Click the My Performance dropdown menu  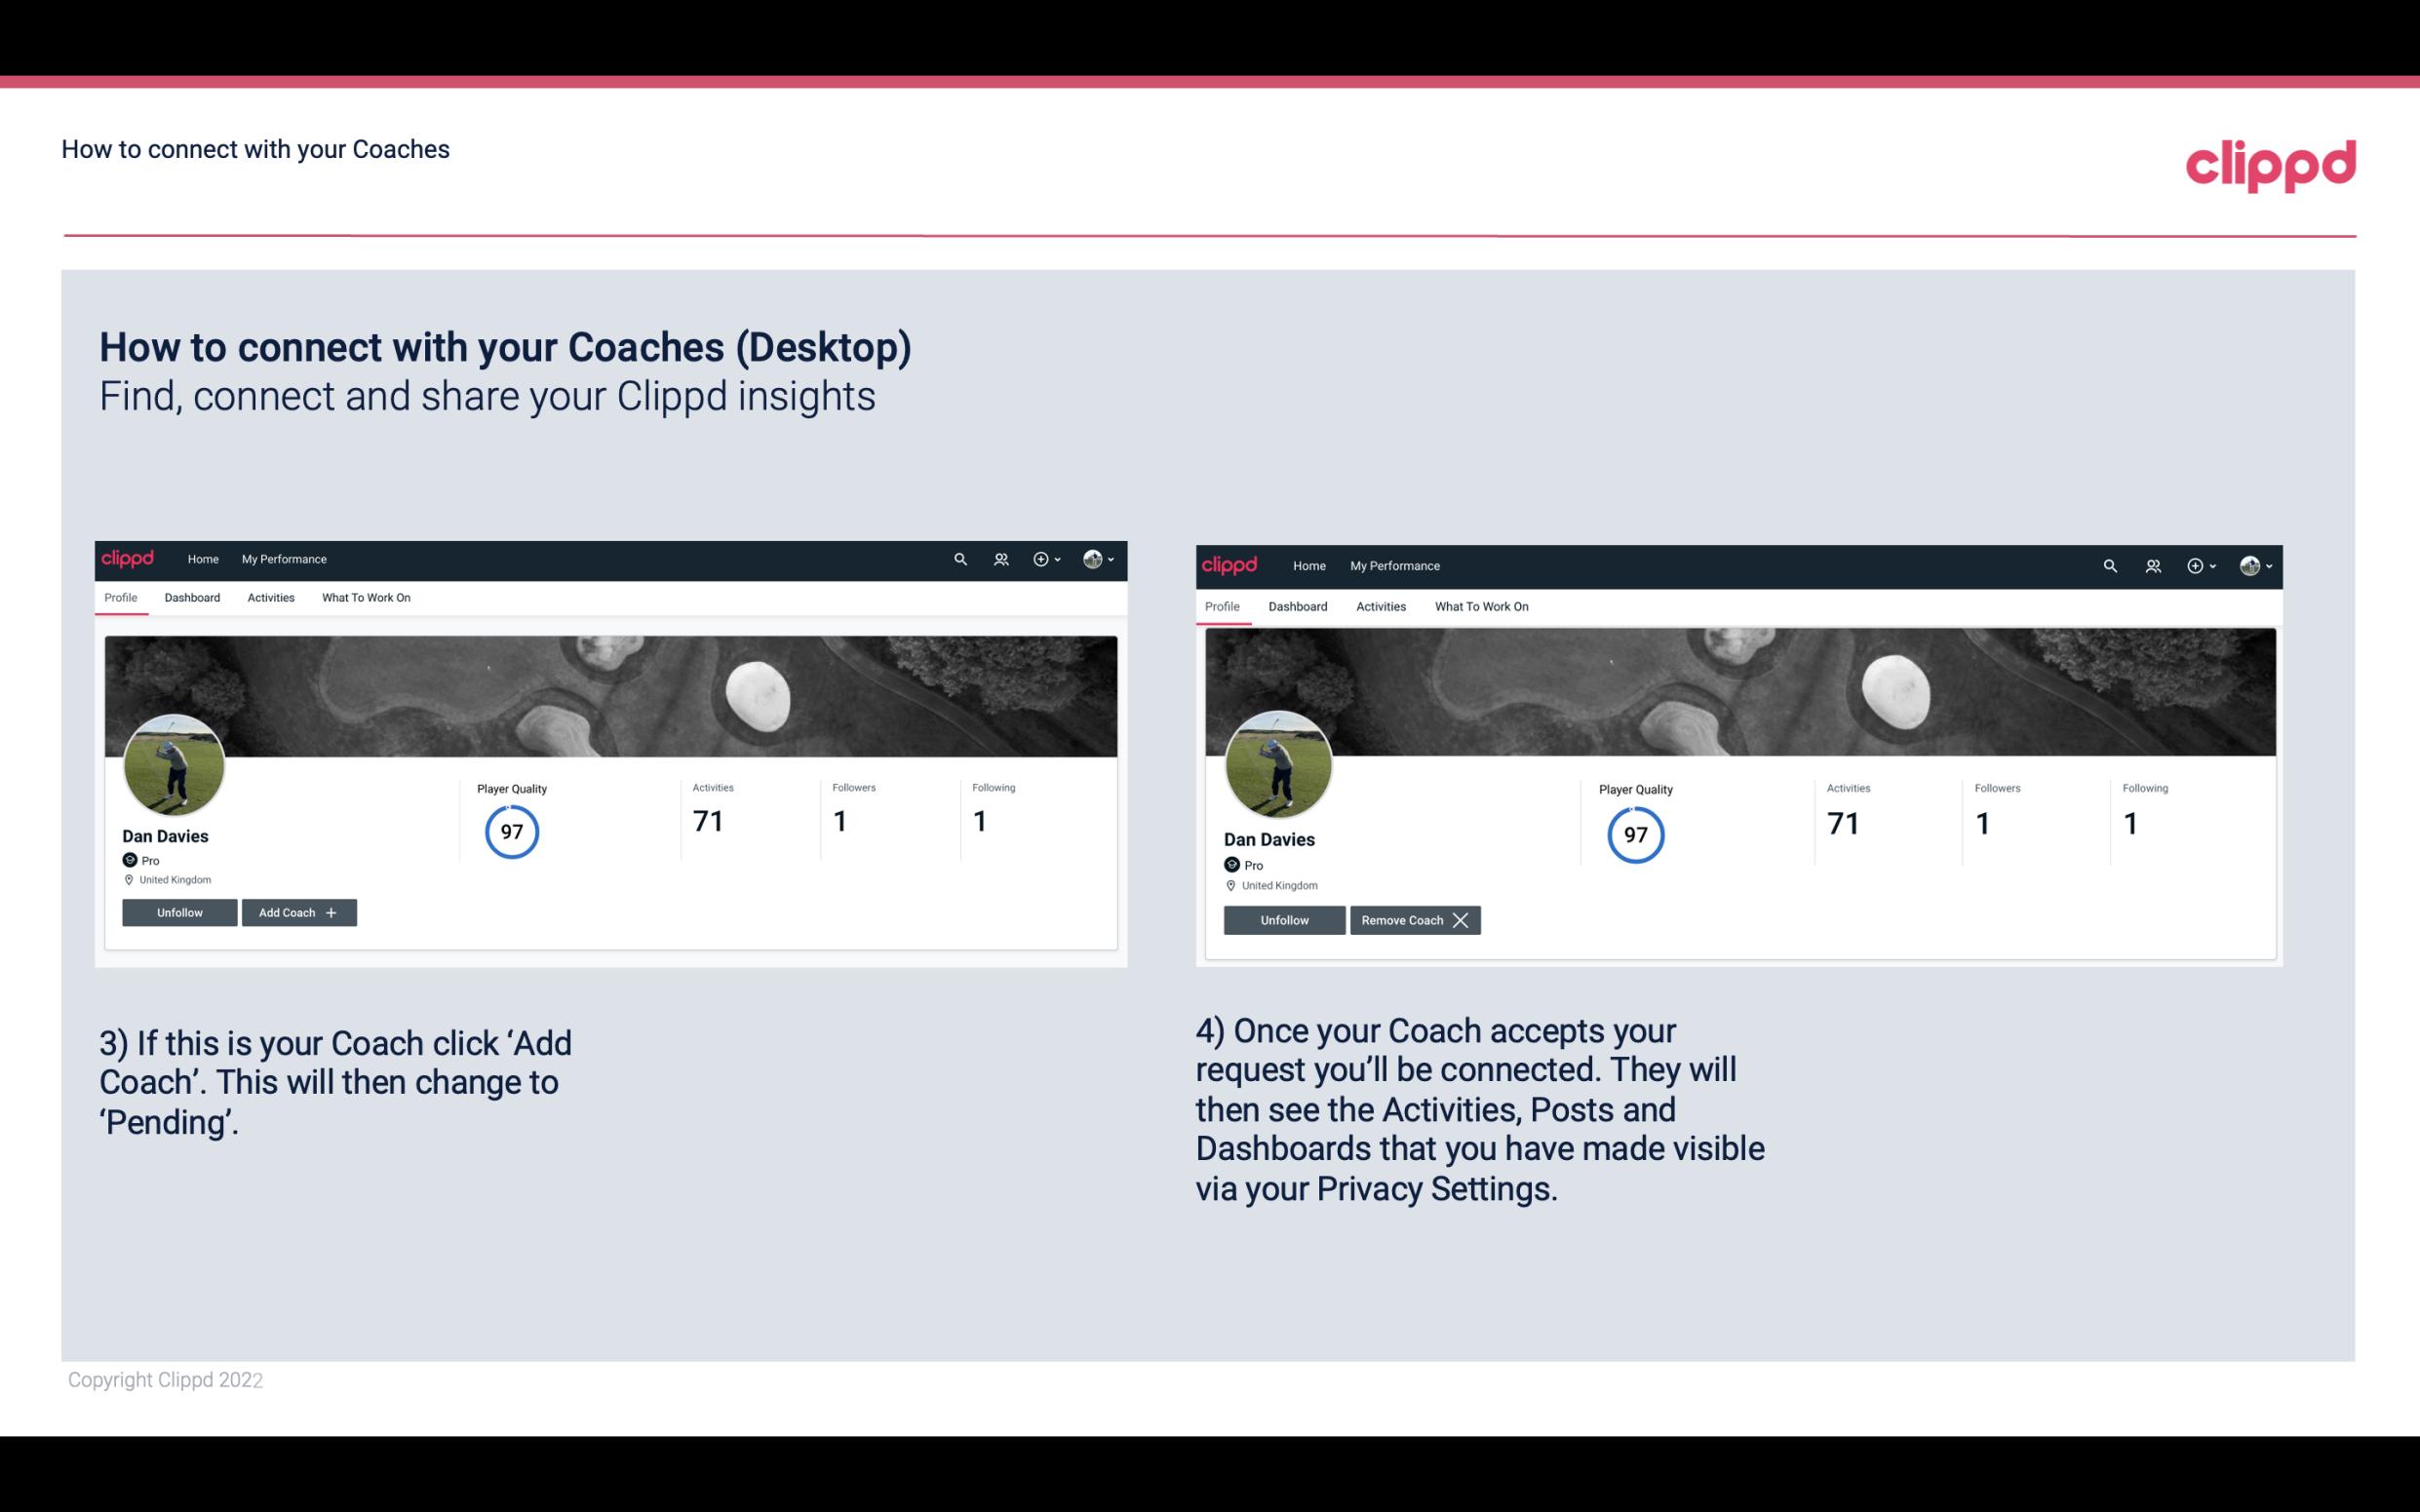click(282, 558)
